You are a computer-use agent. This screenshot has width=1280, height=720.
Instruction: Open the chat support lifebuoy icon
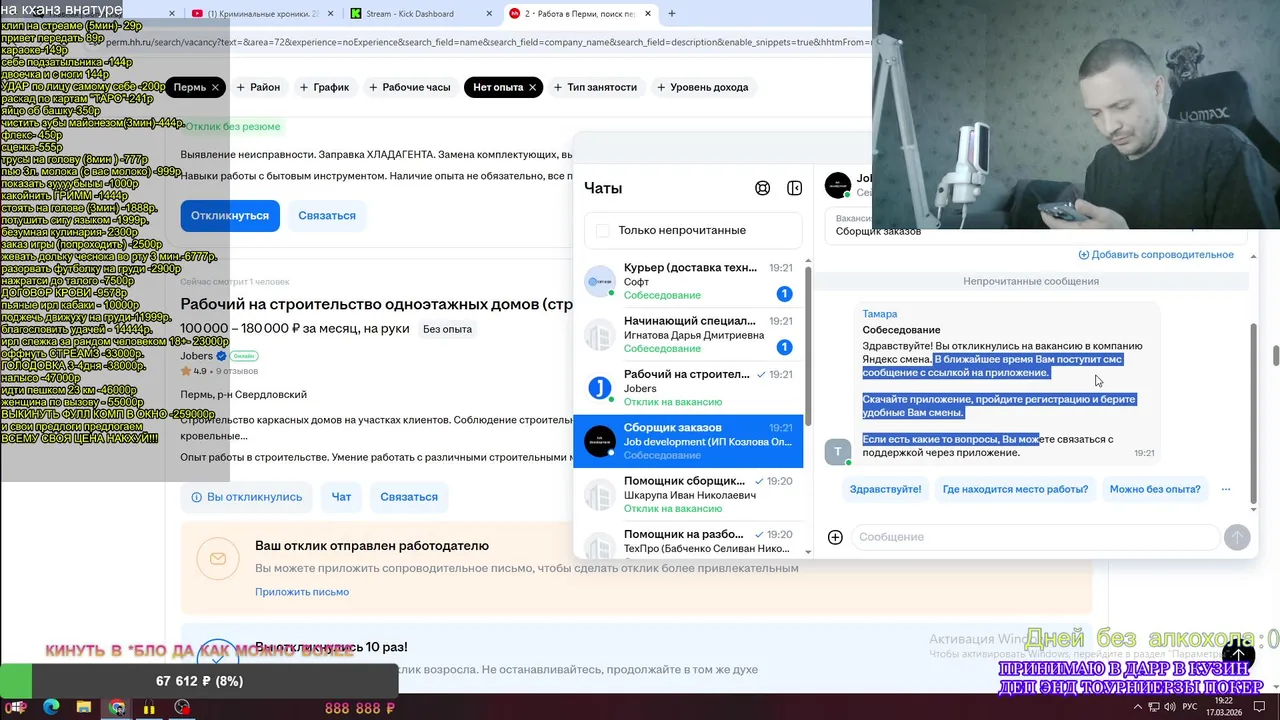coord(762,188)
